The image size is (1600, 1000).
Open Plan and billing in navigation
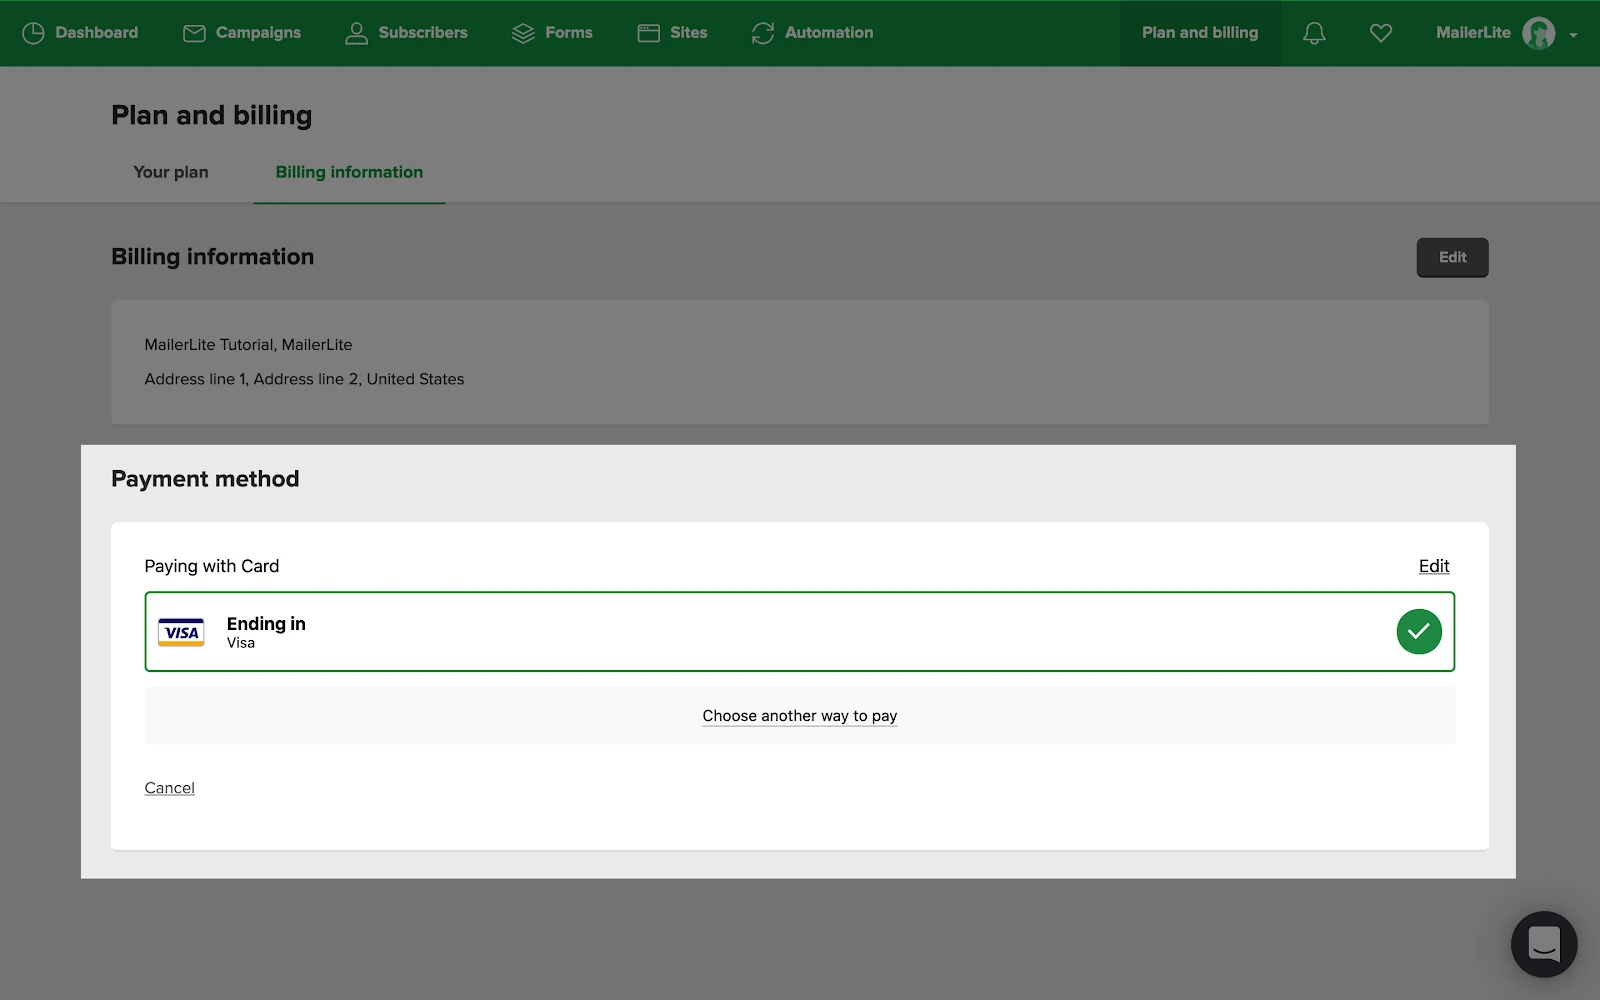[1200, 33]
